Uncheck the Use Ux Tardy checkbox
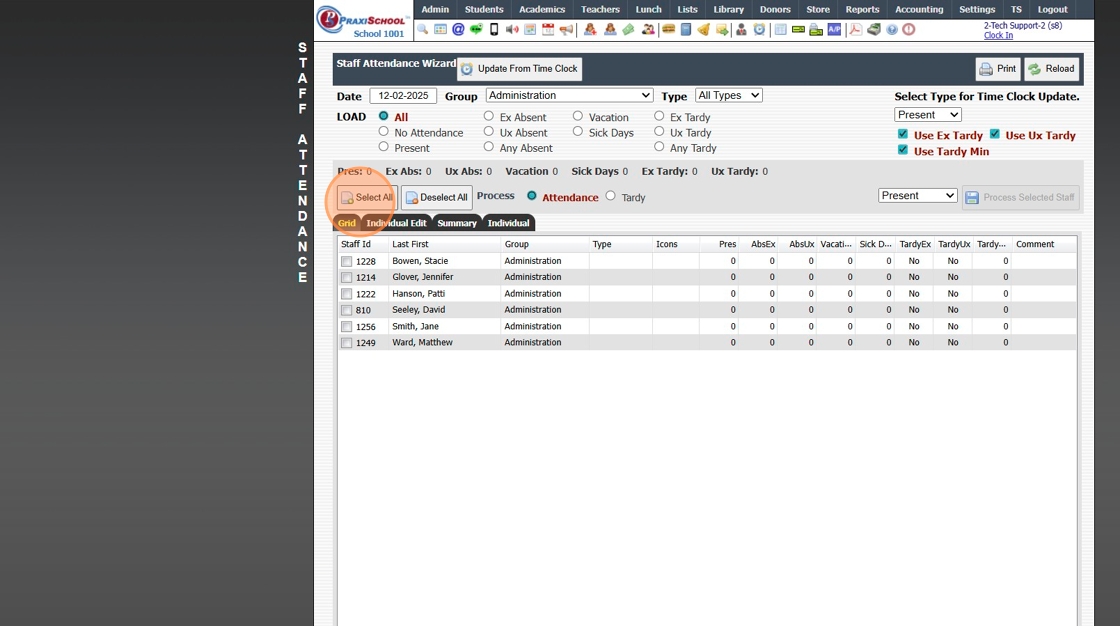This screenshot has height=626, width=1120. coord(994,134)
